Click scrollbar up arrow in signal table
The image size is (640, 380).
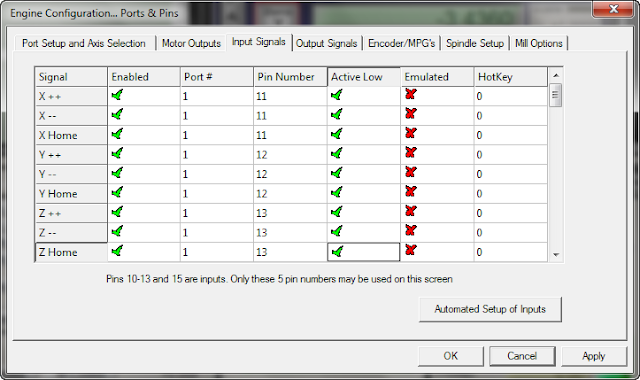coord(556,76)
